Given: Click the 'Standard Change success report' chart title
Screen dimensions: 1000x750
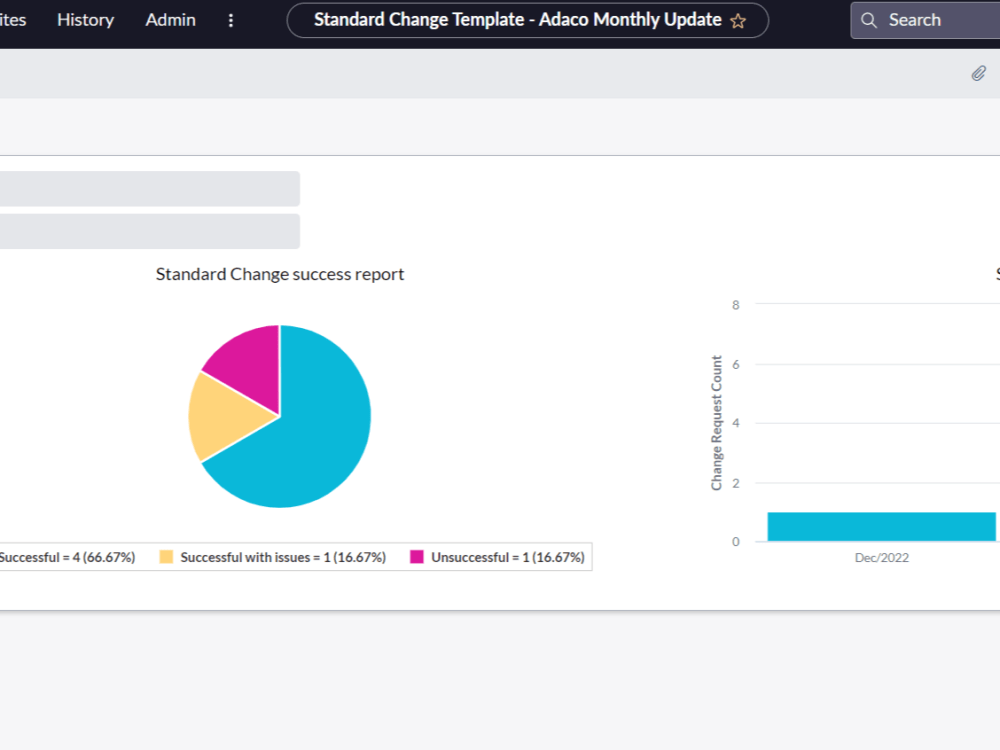Looking at the screenshot, I should pyautogui.click(x=280, y=273).
